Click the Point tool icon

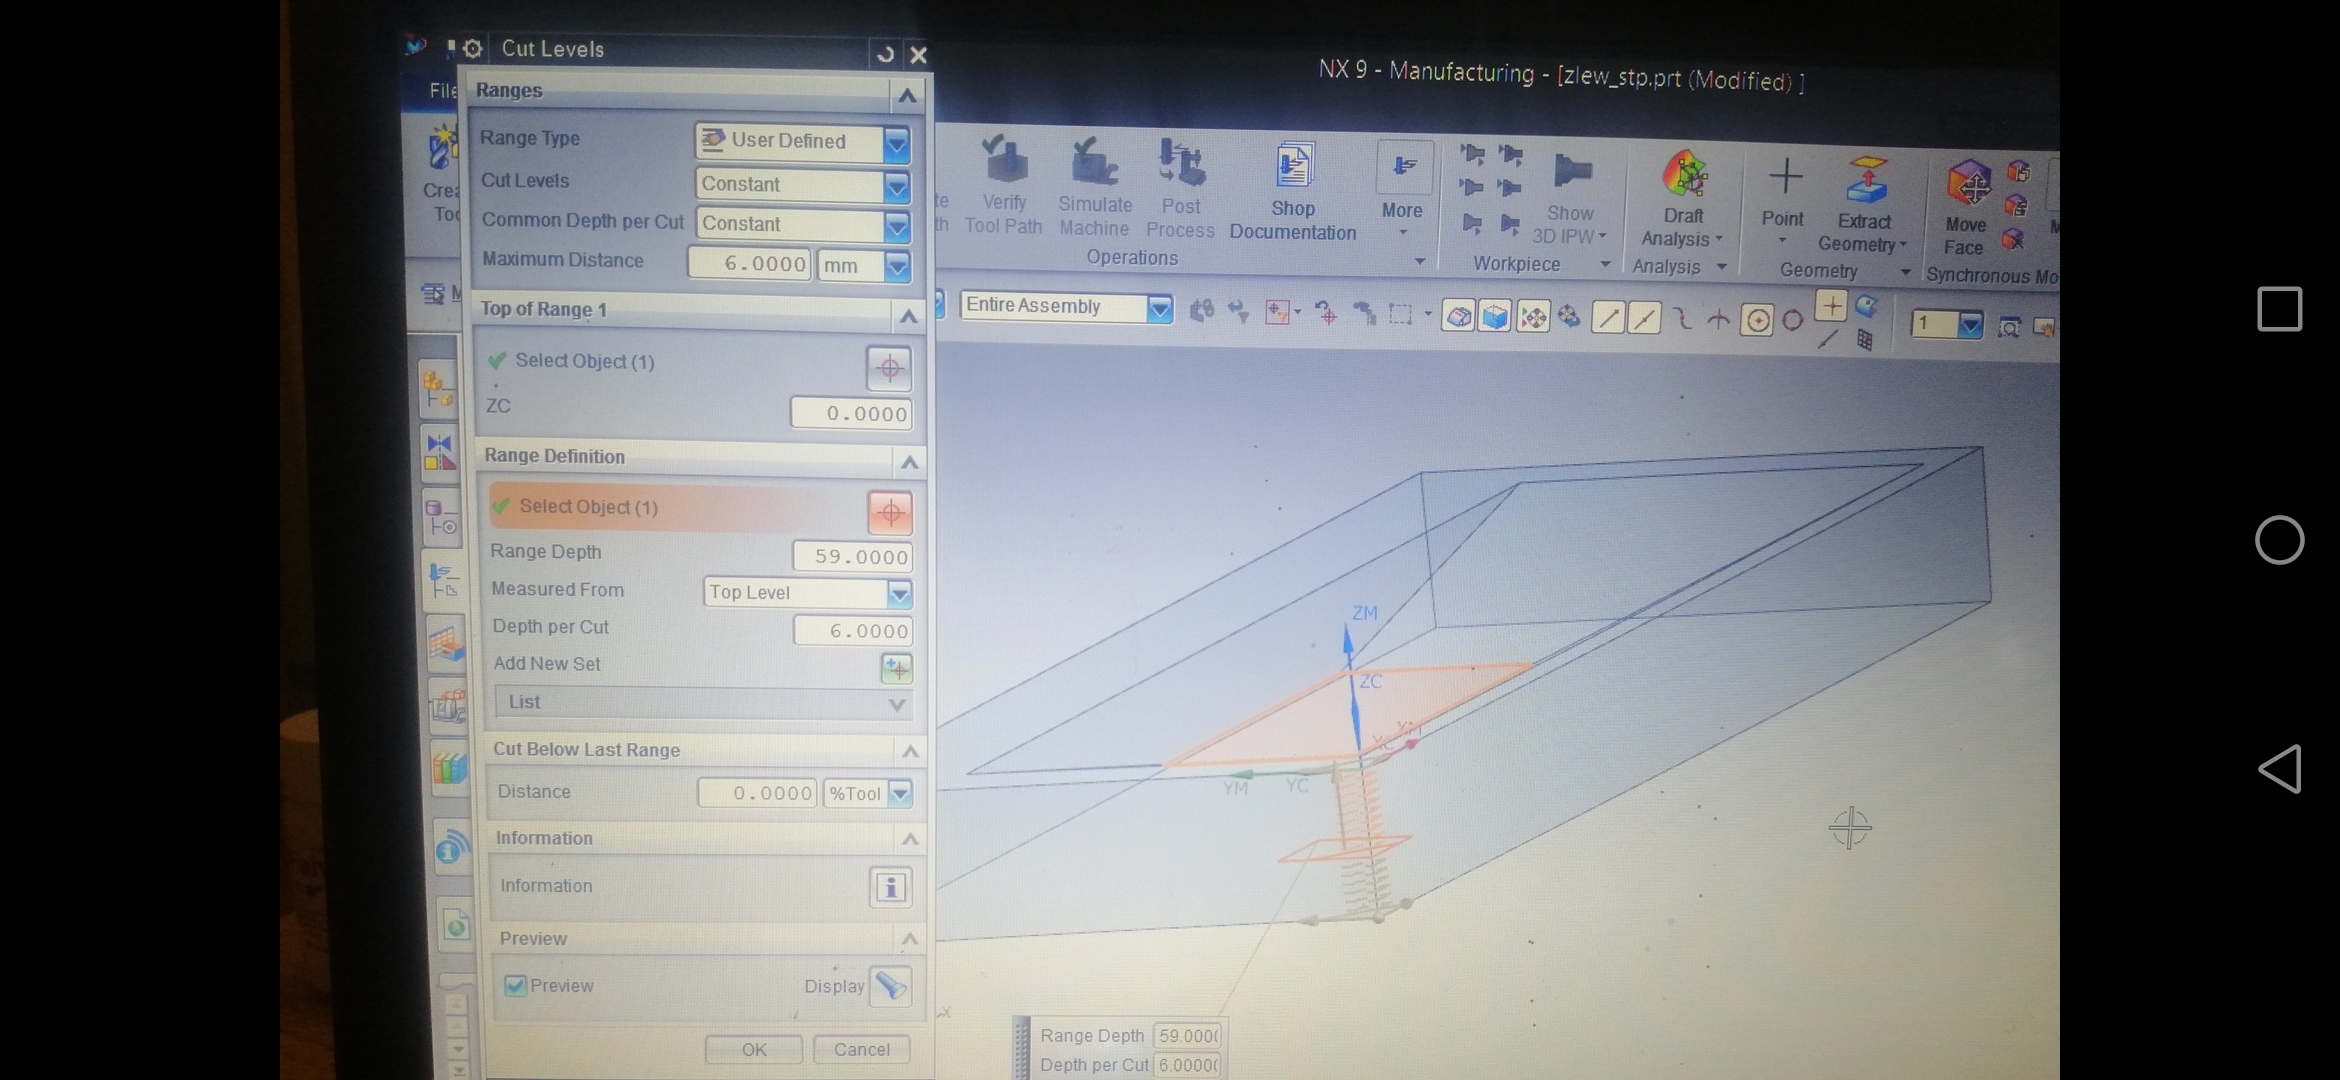[x=1785, y=177]
